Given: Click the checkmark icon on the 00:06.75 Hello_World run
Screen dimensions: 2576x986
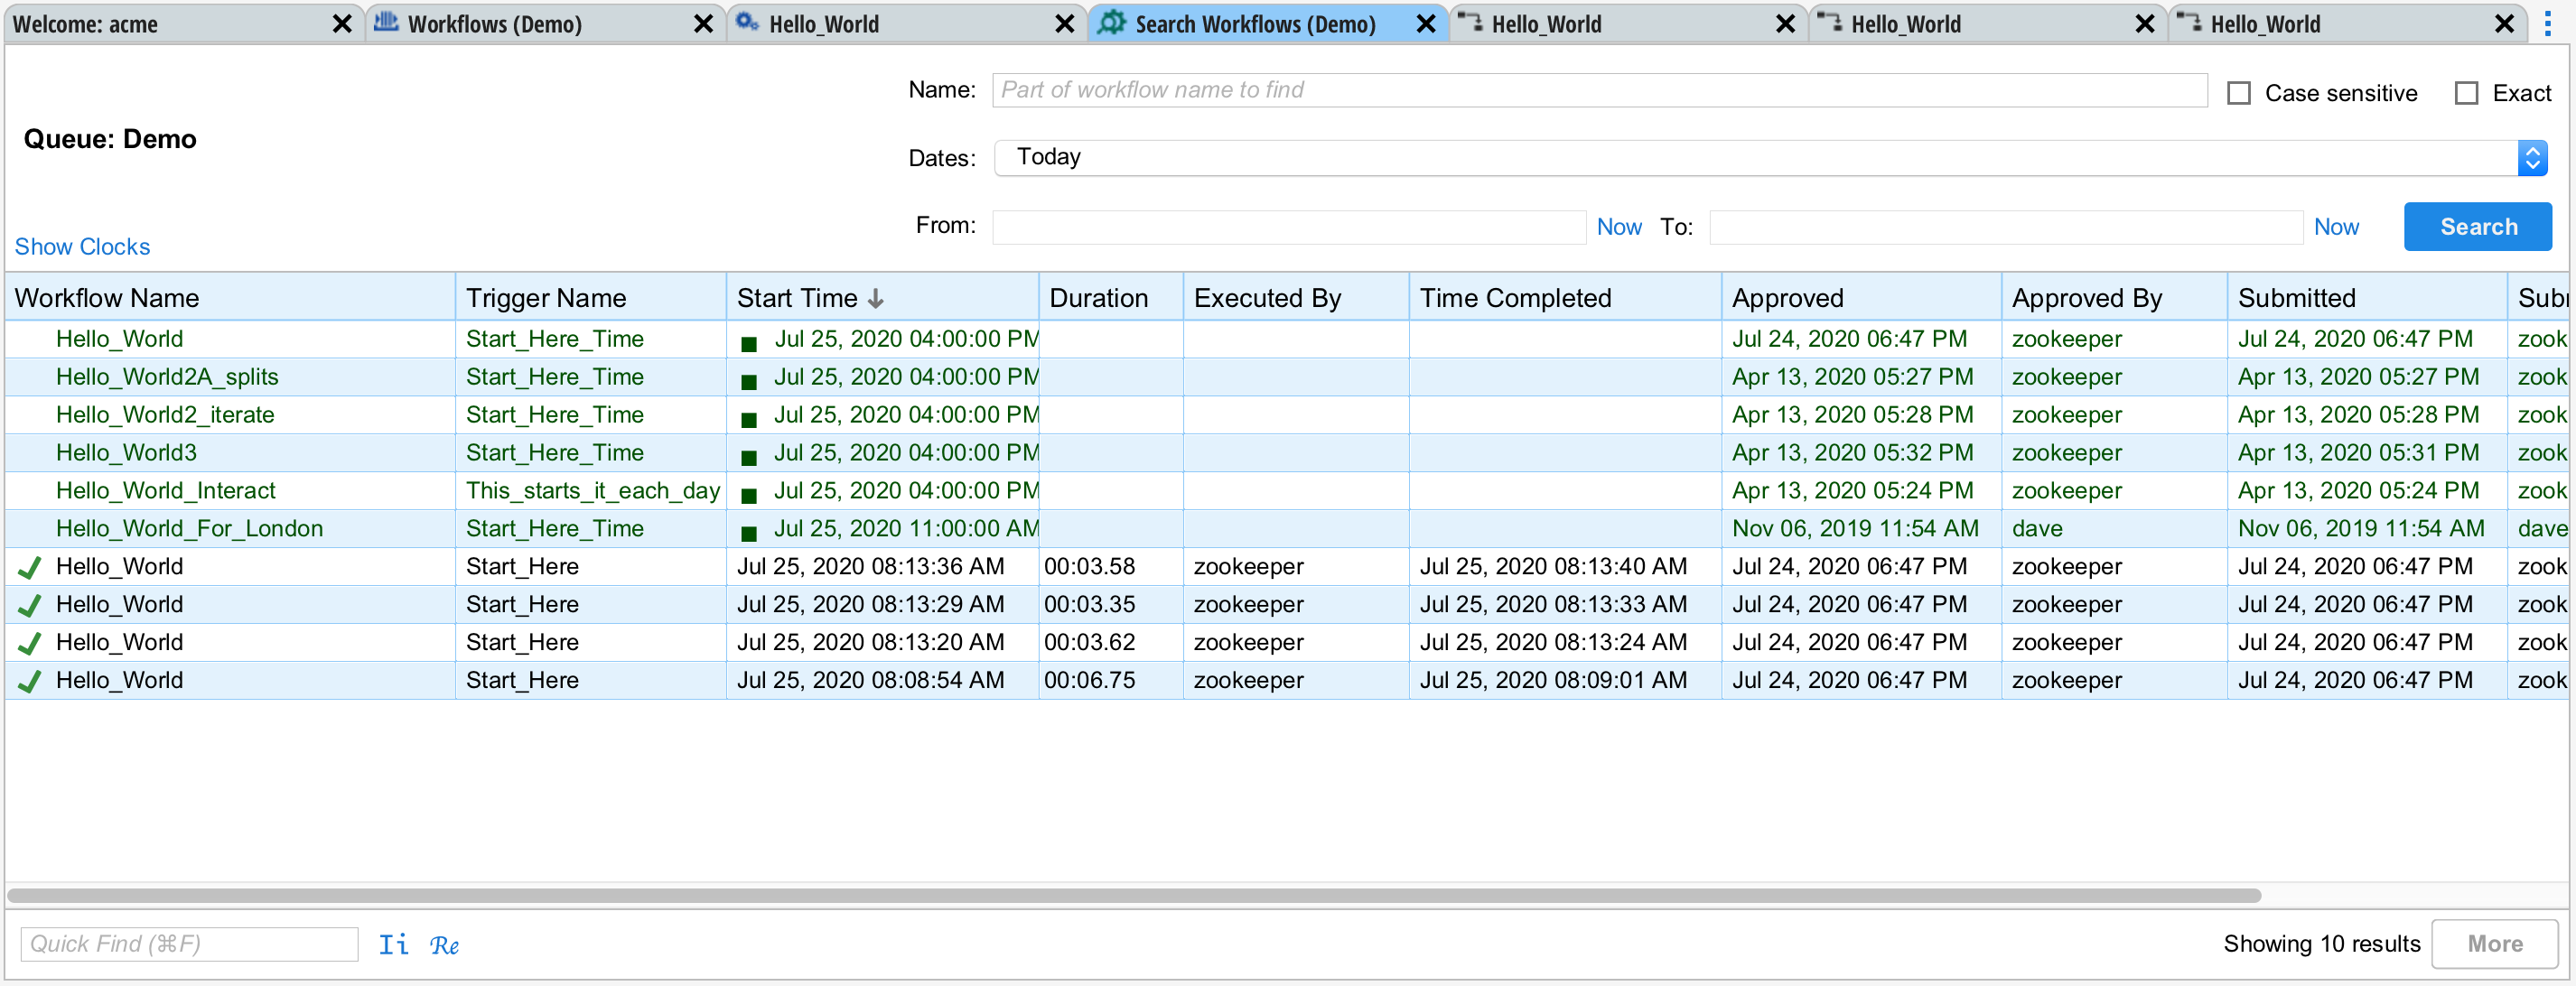Looking at the screenshot, I should tap(28, 681).
